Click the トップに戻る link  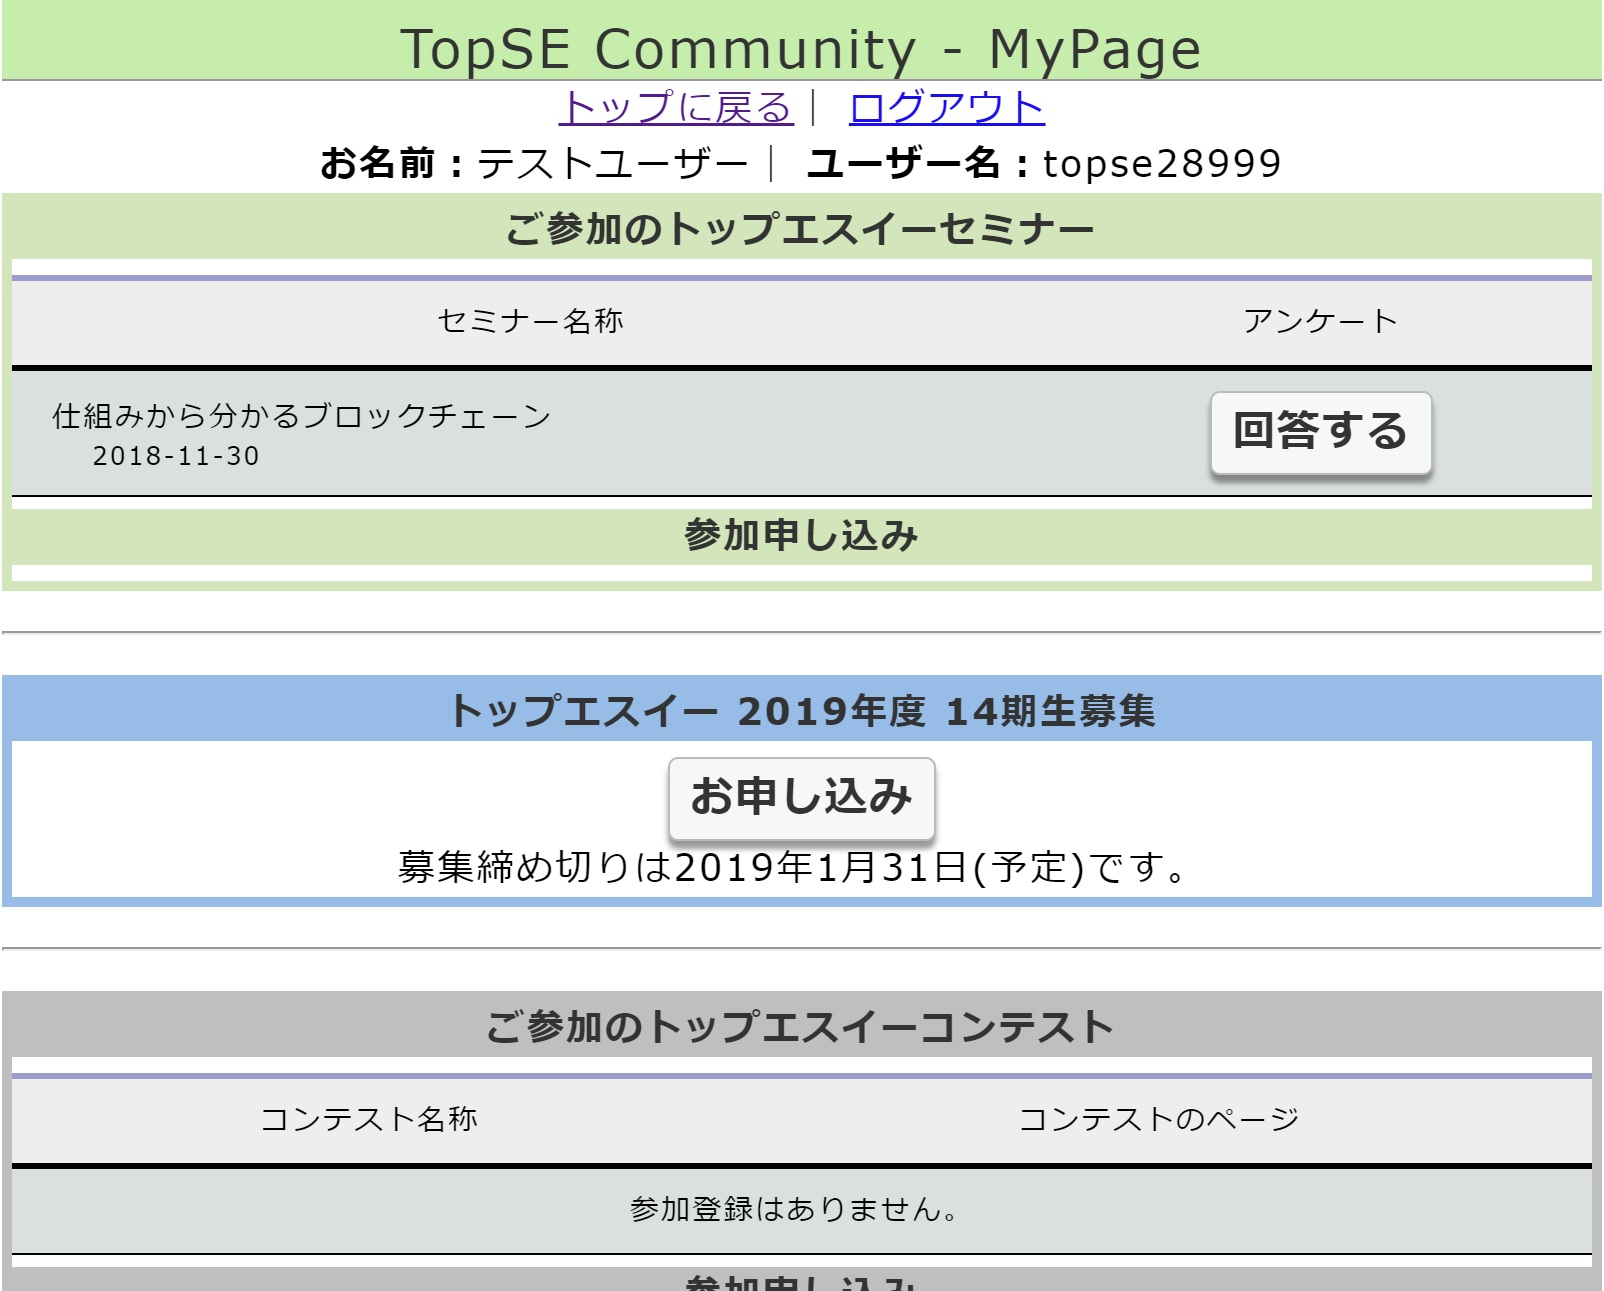point(675,108)
